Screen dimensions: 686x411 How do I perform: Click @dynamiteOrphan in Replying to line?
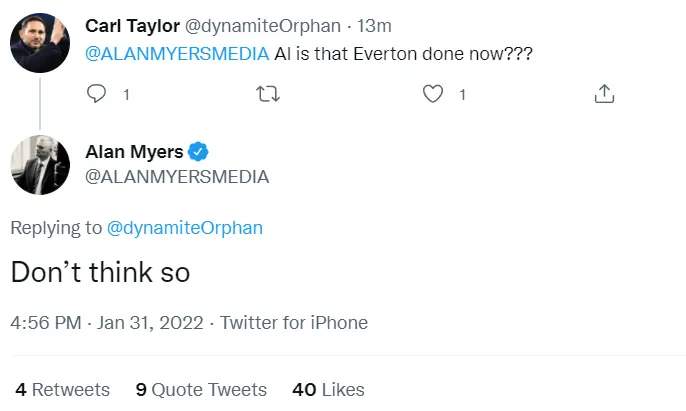(x=185, y=228)
